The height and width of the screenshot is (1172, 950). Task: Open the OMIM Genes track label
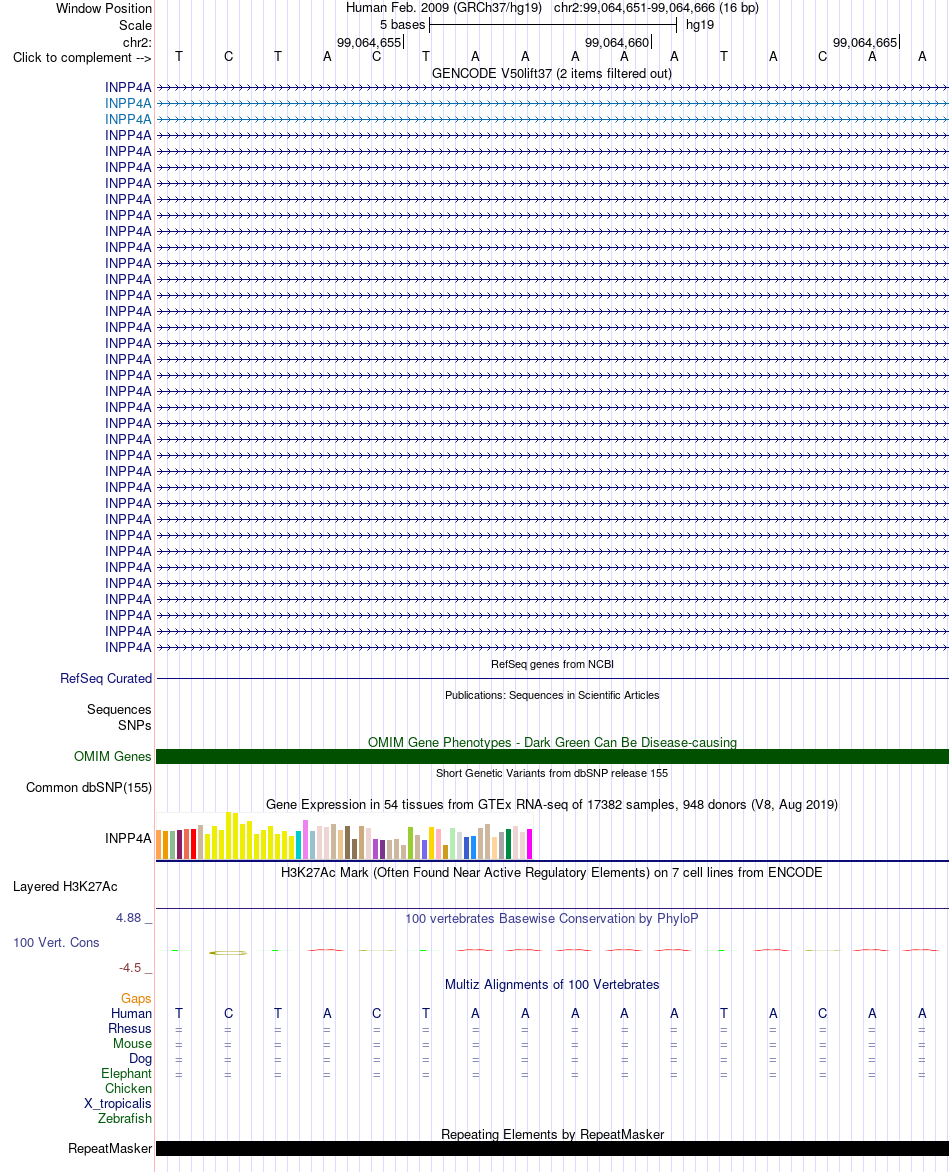[113, 756]
